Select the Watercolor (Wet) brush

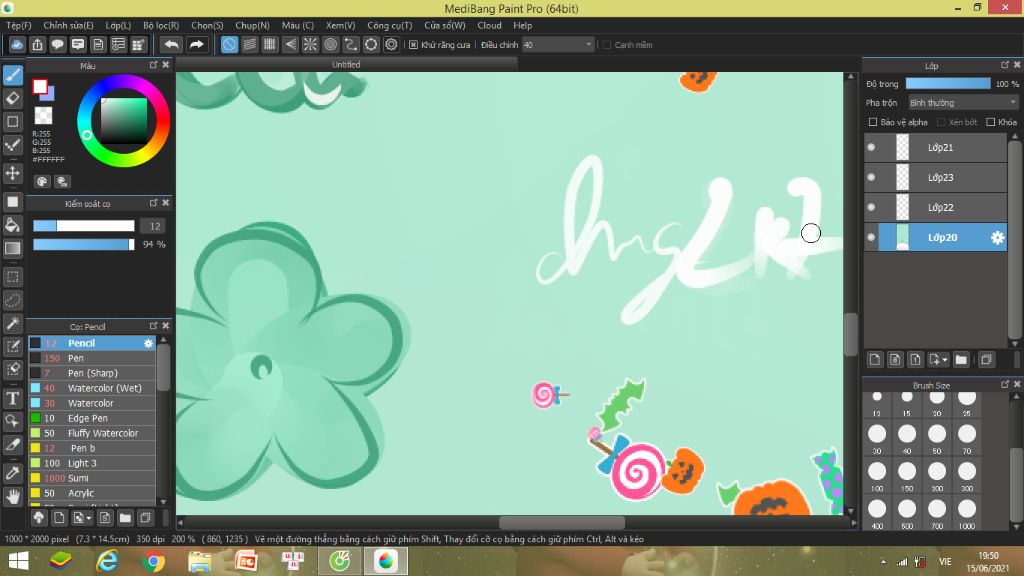92,388
